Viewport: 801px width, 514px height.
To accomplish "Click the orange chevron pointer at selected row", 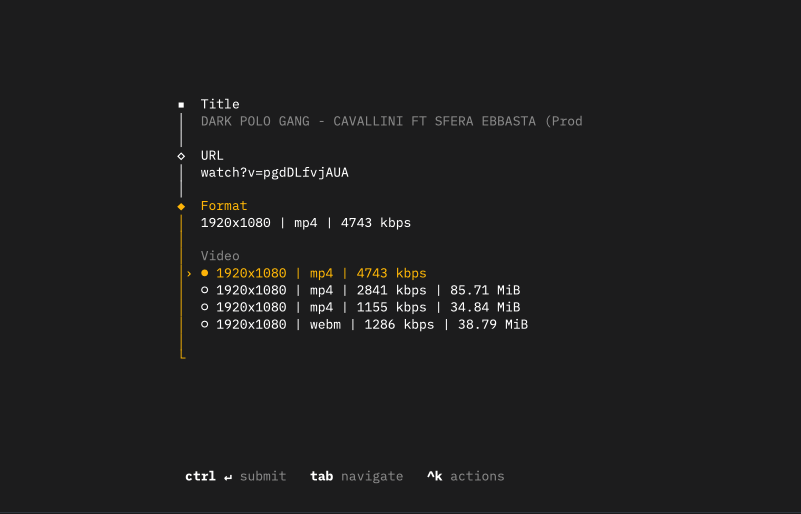I will [189, 274].
